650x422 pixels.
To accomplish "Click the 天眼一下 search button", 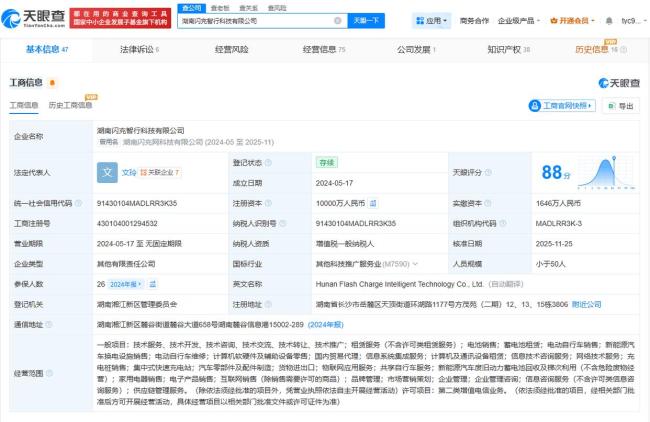I will pos(366,21).
